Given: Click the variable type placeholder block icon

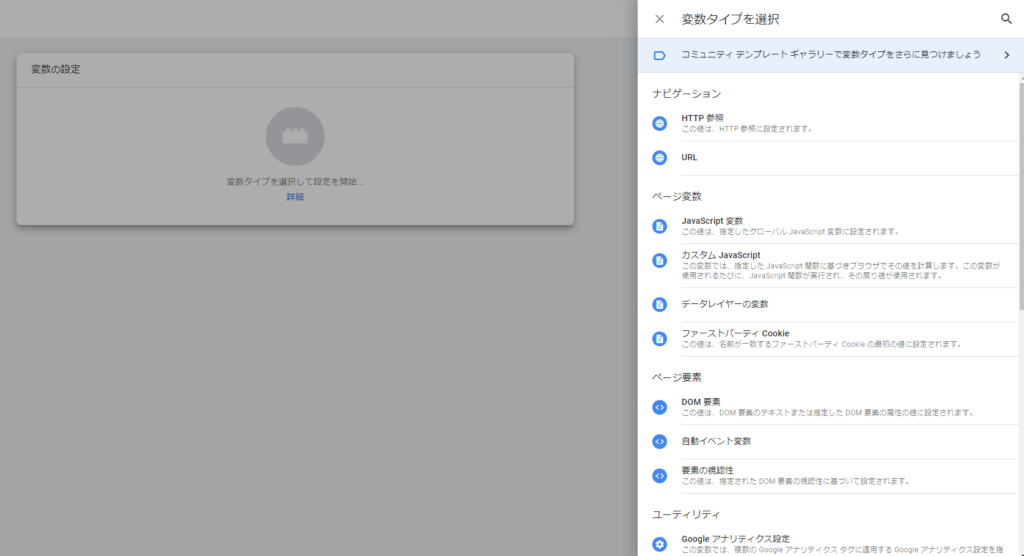Looking at the screenshot, I should point(295,136).
